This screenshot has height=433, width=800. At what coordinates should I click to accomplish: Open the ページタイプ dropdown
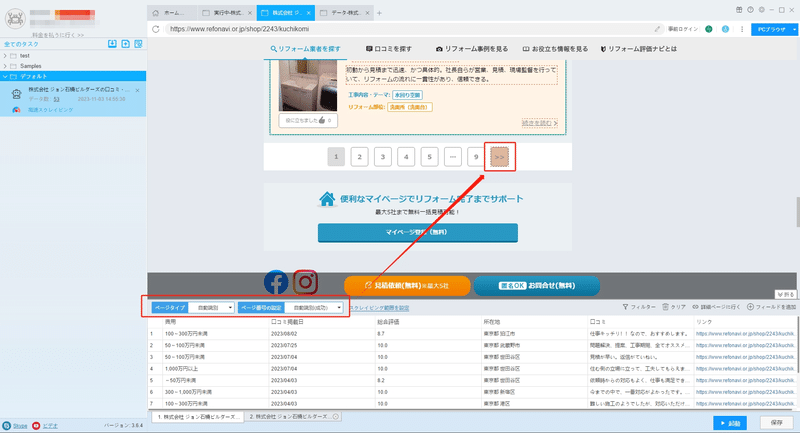click(x=211, y=308)
